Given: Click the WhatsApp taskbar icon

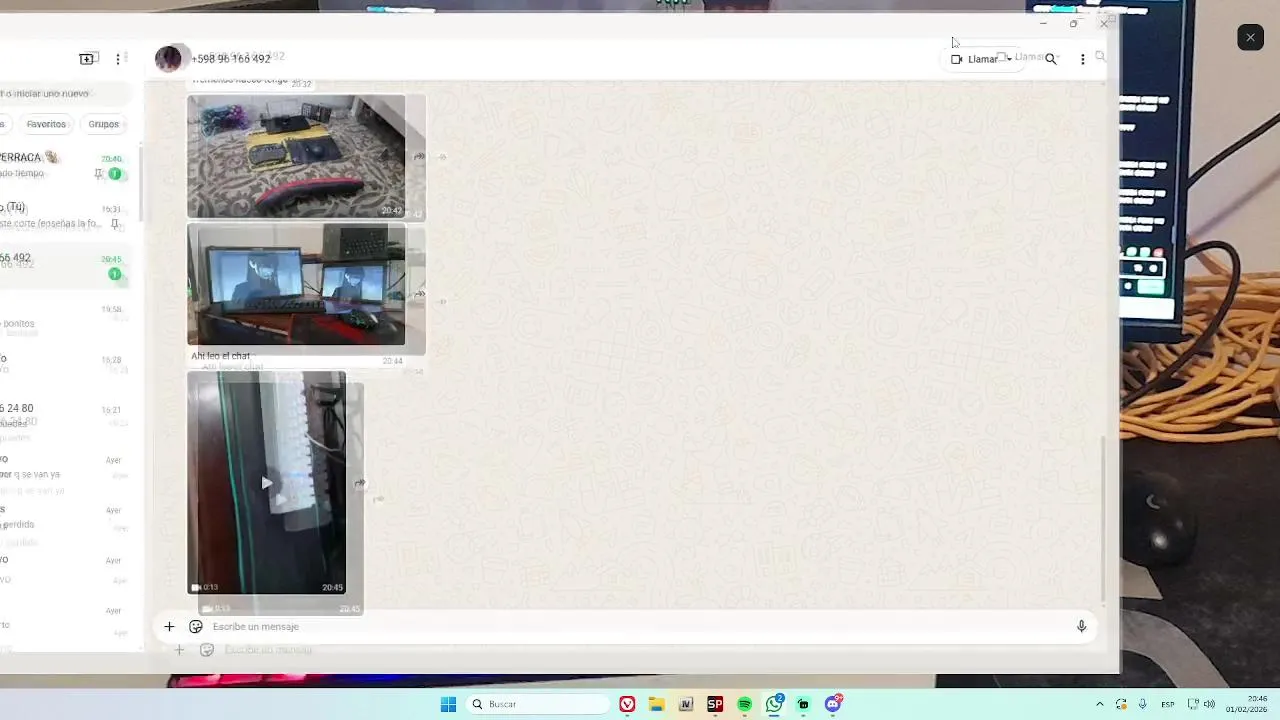Looking at the screenshot, I should [x=774, y=704].
